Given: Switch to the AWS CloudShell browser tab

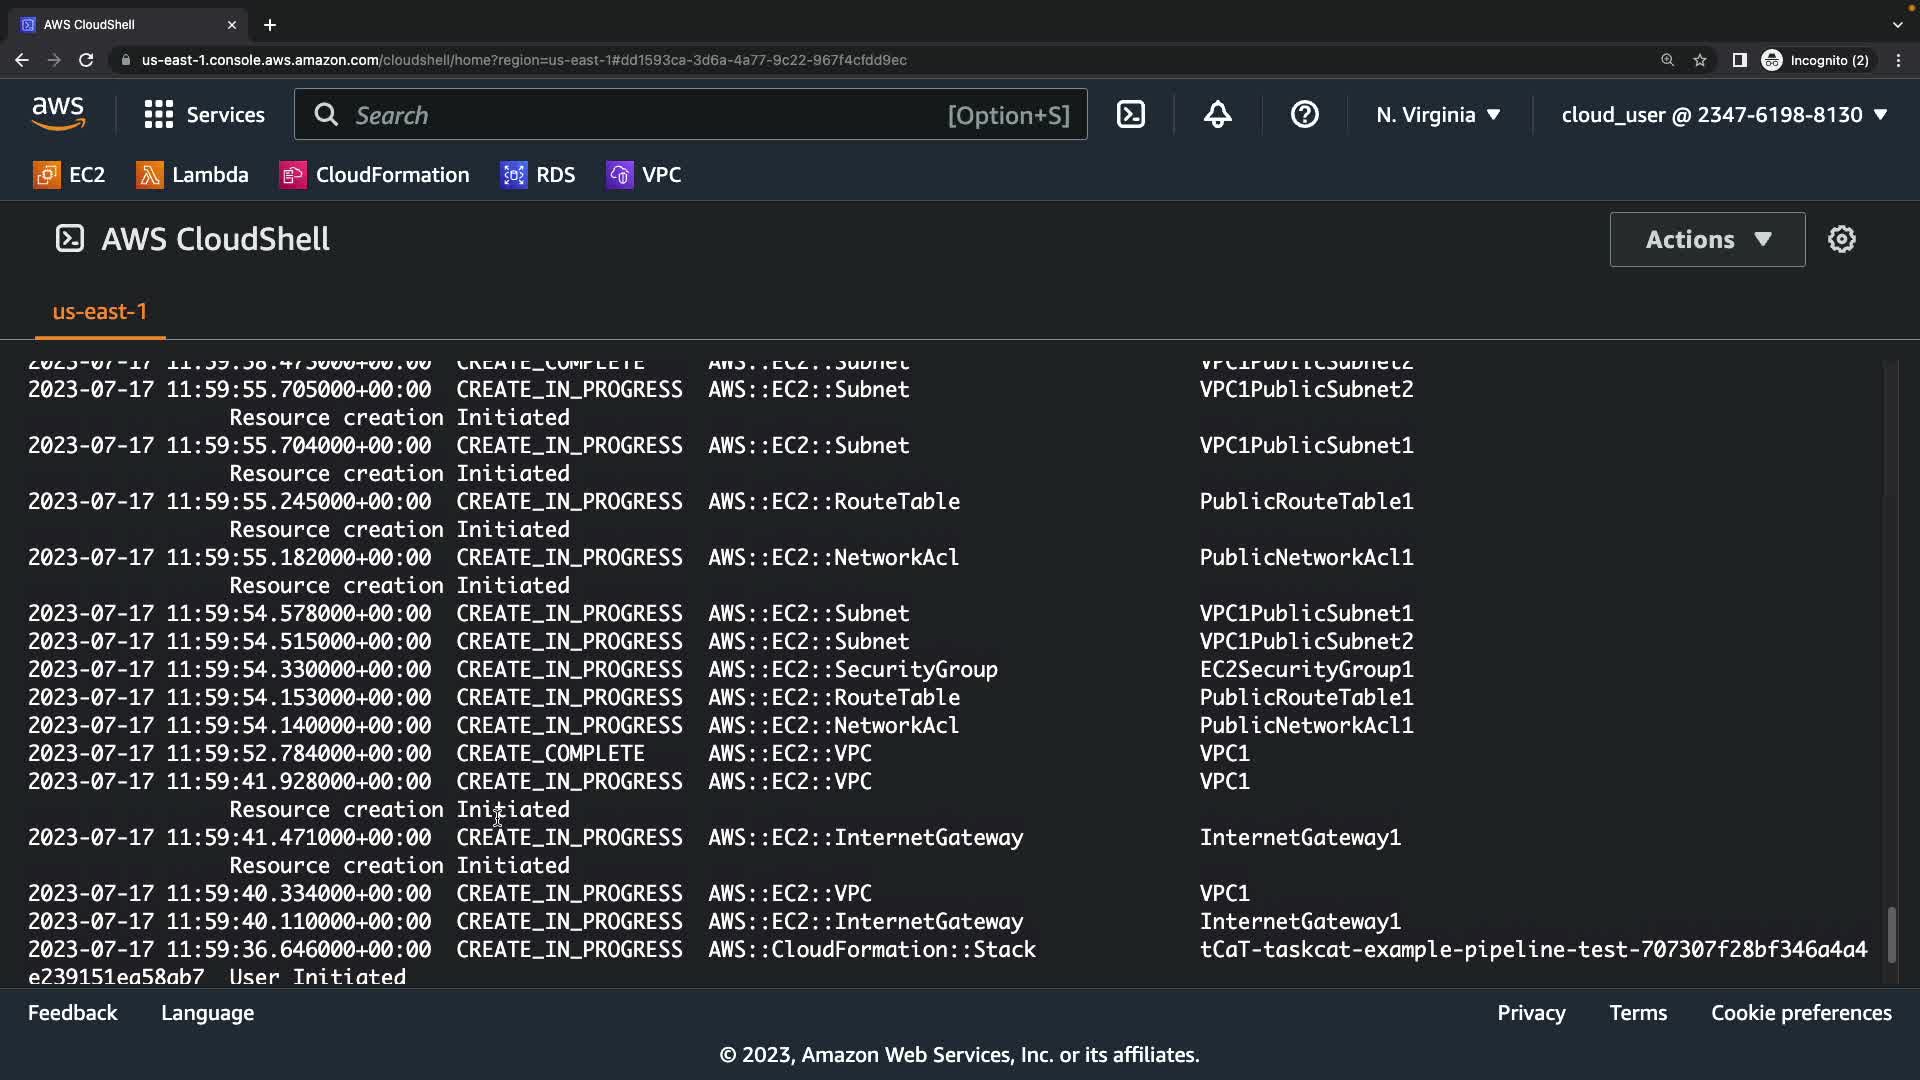Looking at the screenshot, I should [x=120, y=24].
